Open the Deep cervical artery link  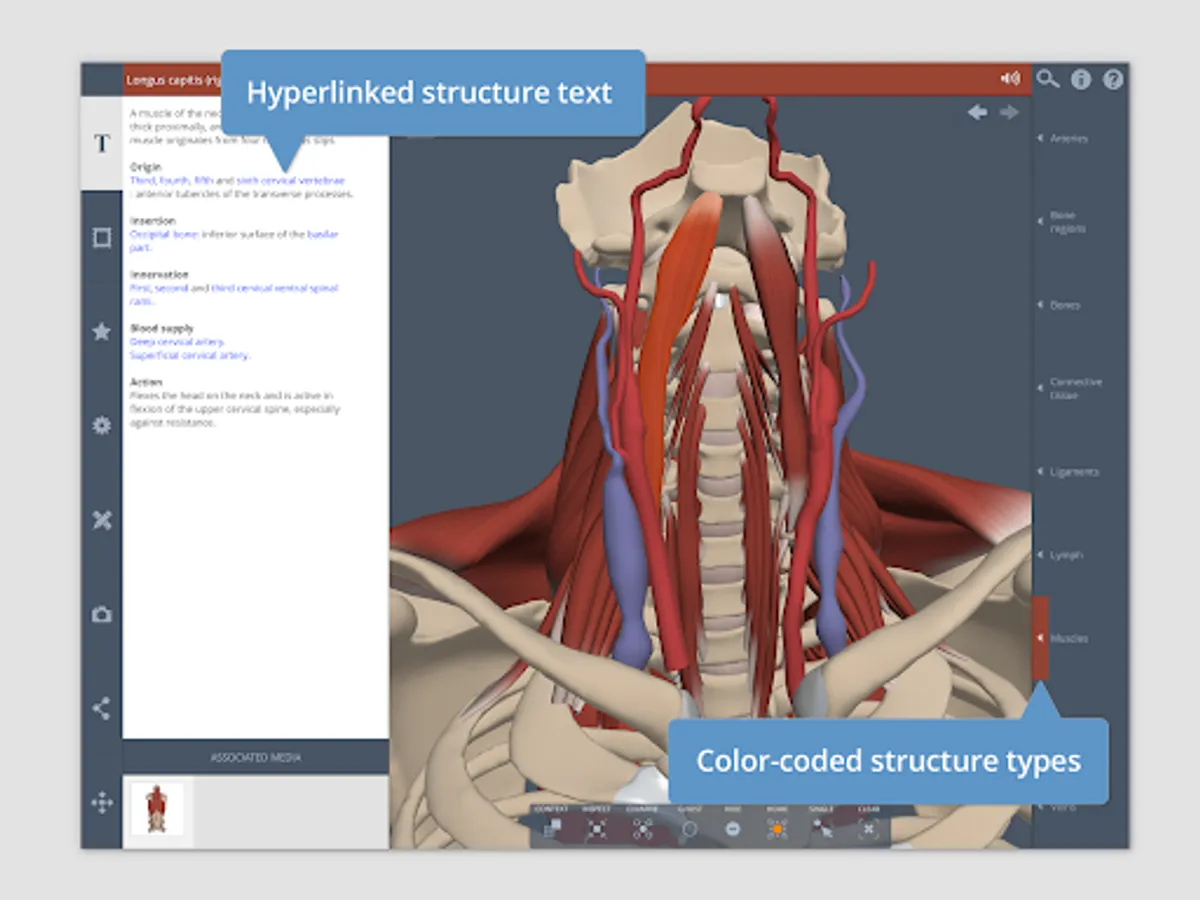coord(176,342)
